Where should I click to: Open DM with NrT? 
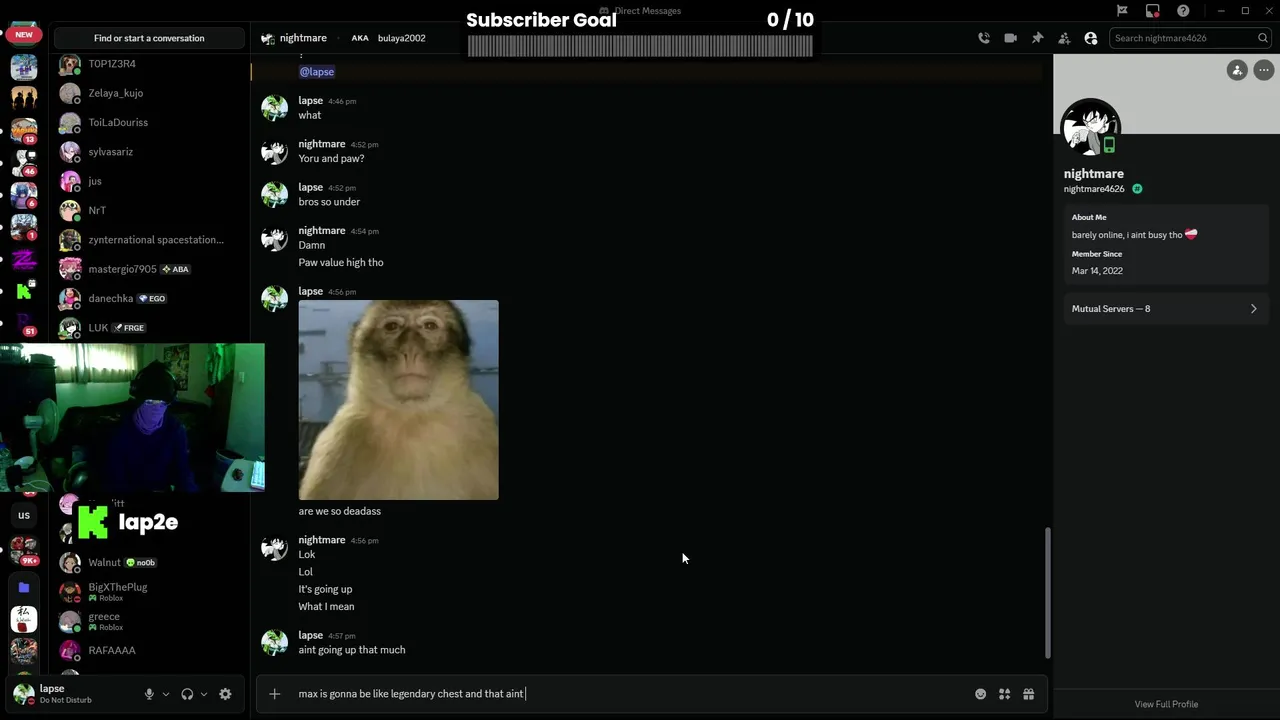[149, 210]
